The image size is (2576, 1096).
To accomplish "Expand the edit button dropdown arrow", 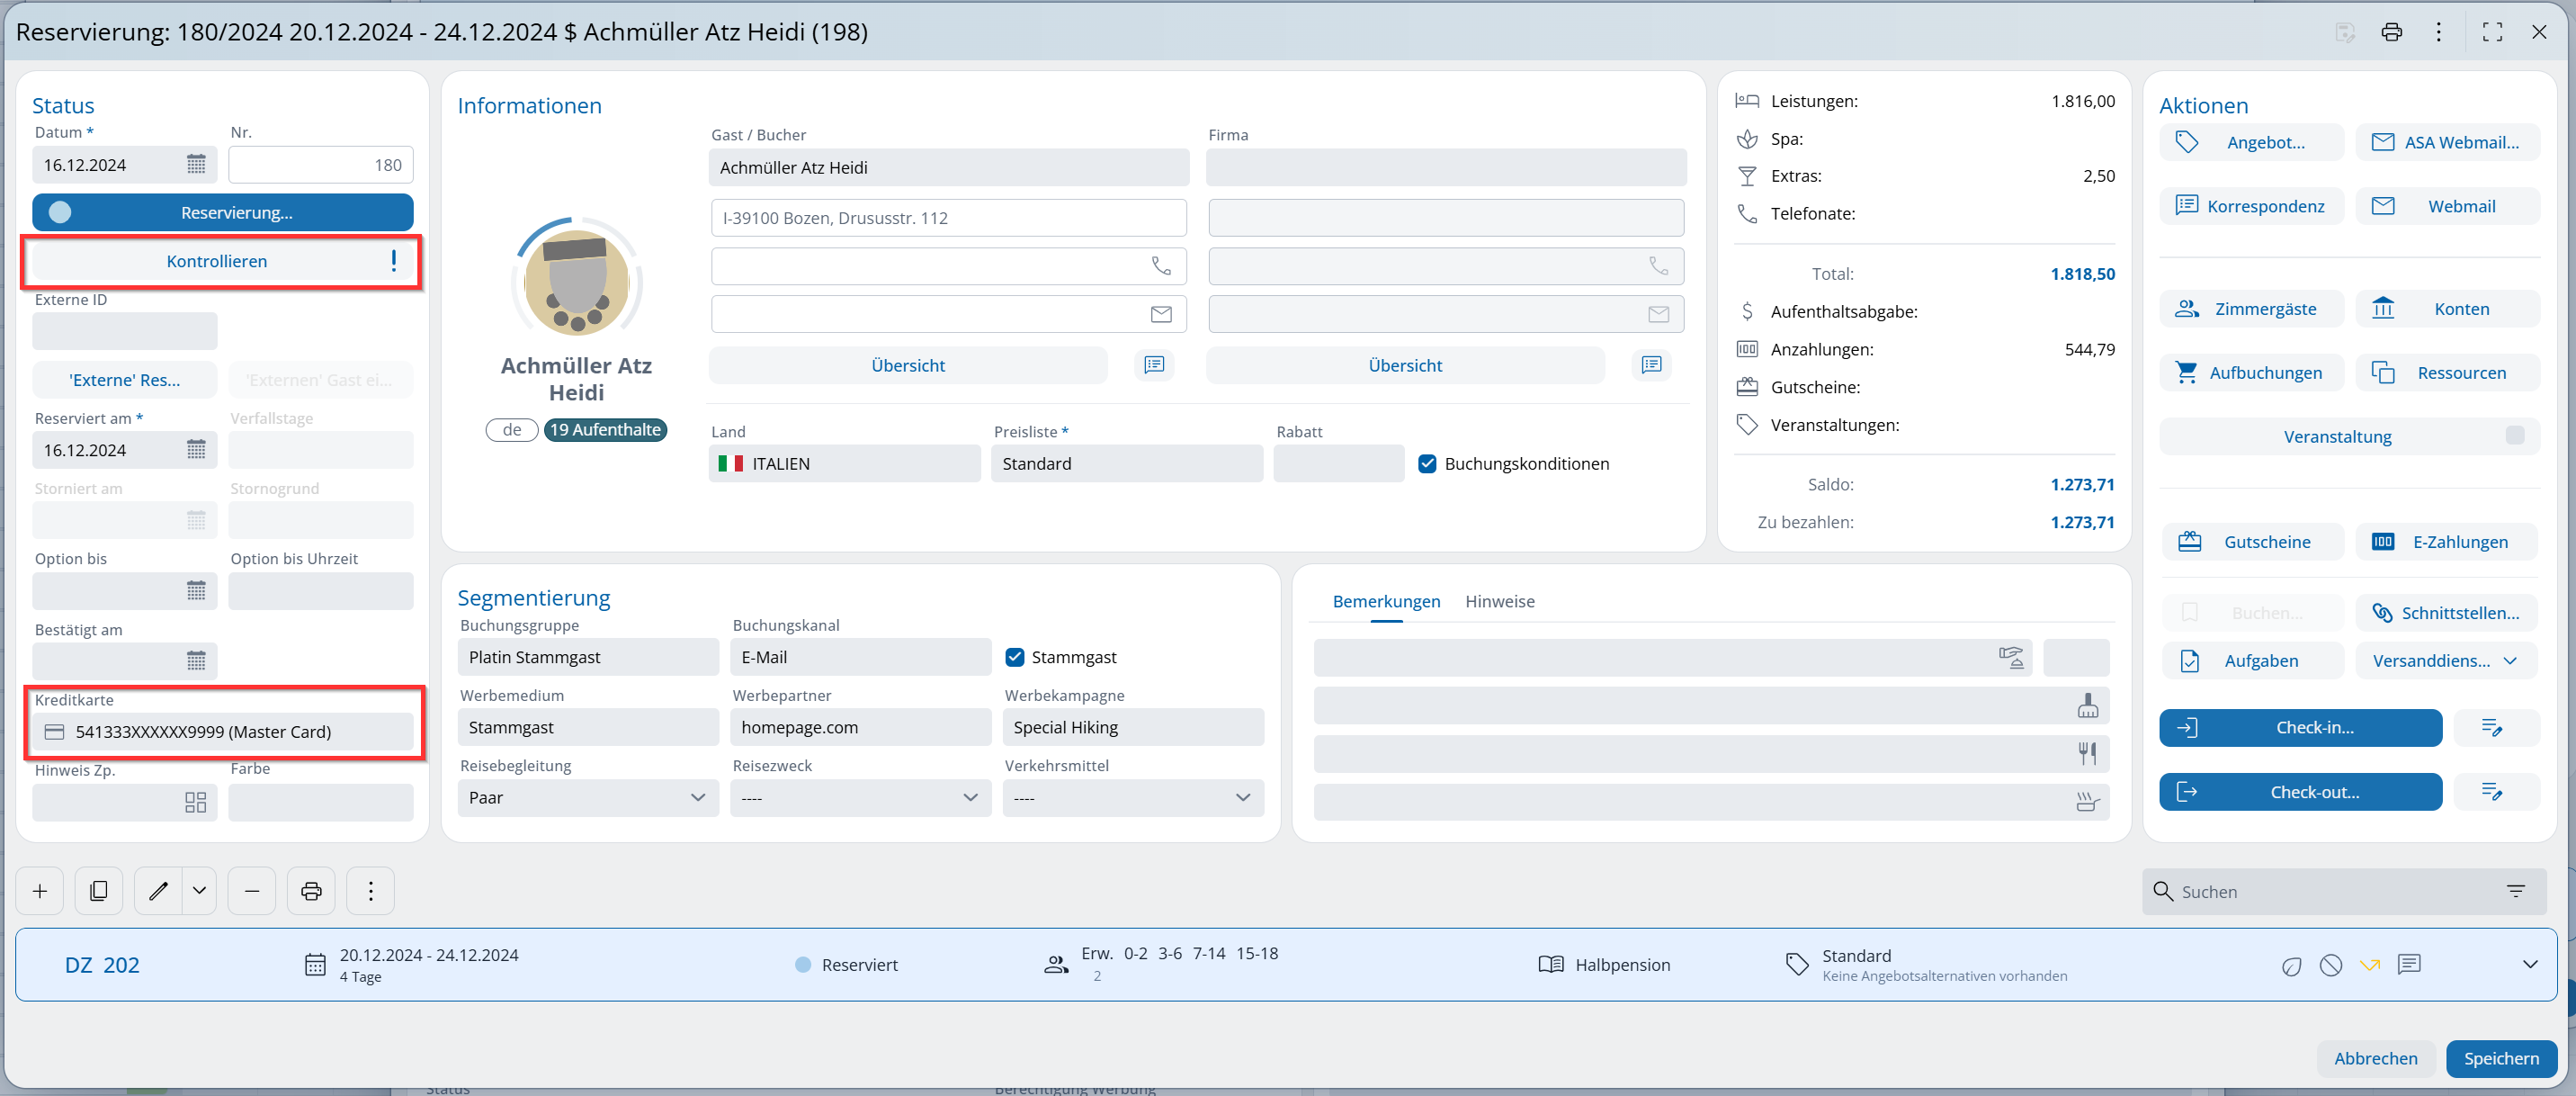I will click(x=199, y=891).
